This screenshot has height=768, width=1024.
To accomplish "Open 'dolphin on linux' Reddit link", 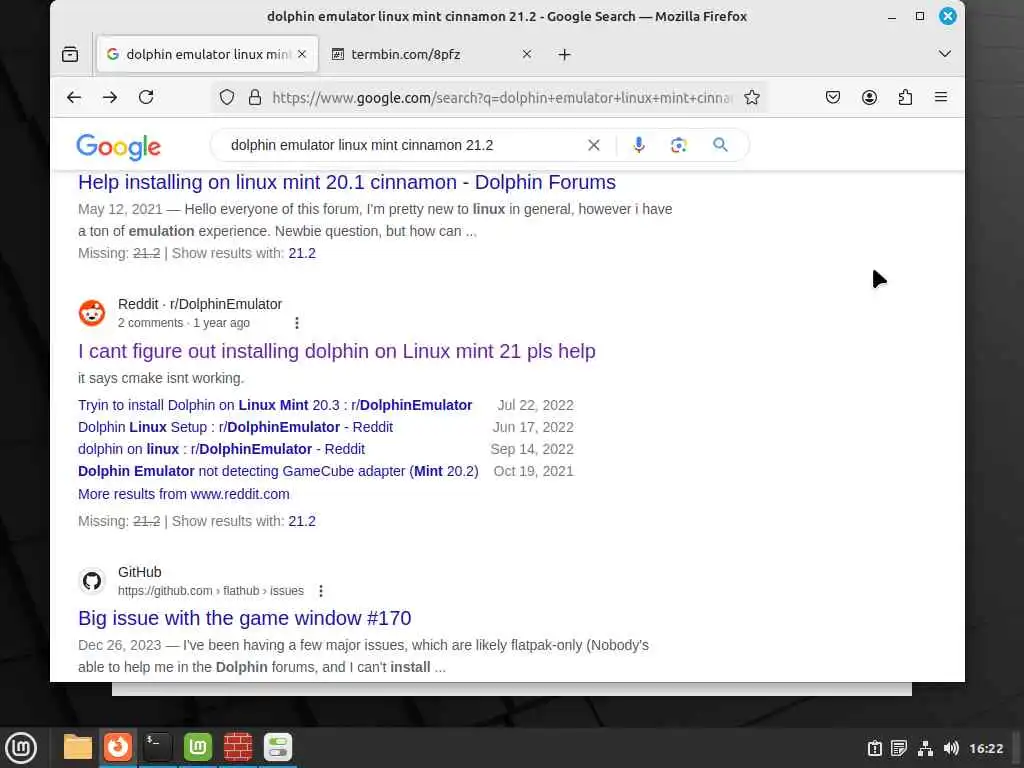I will (221, 449).
